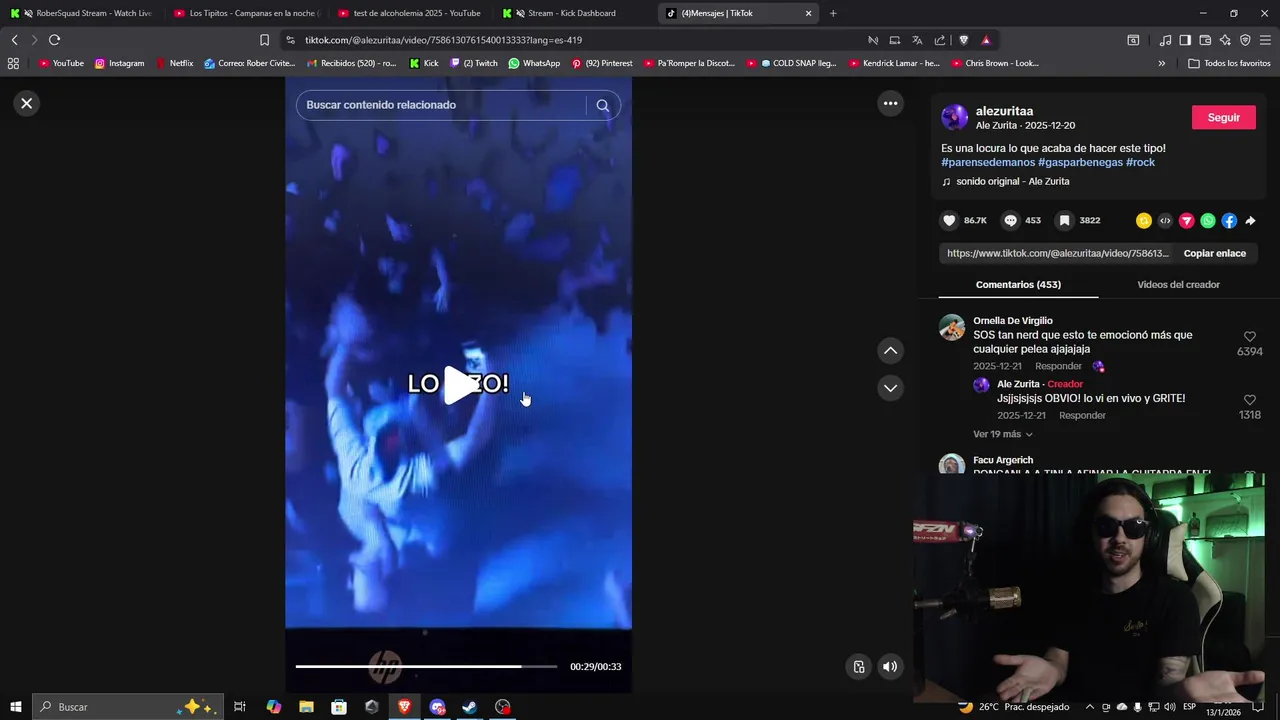Image resolution: width=1280 pixels, height=720 pixels.
Task: Repost the video with yellow repost icon
Action: (1143, 220)
